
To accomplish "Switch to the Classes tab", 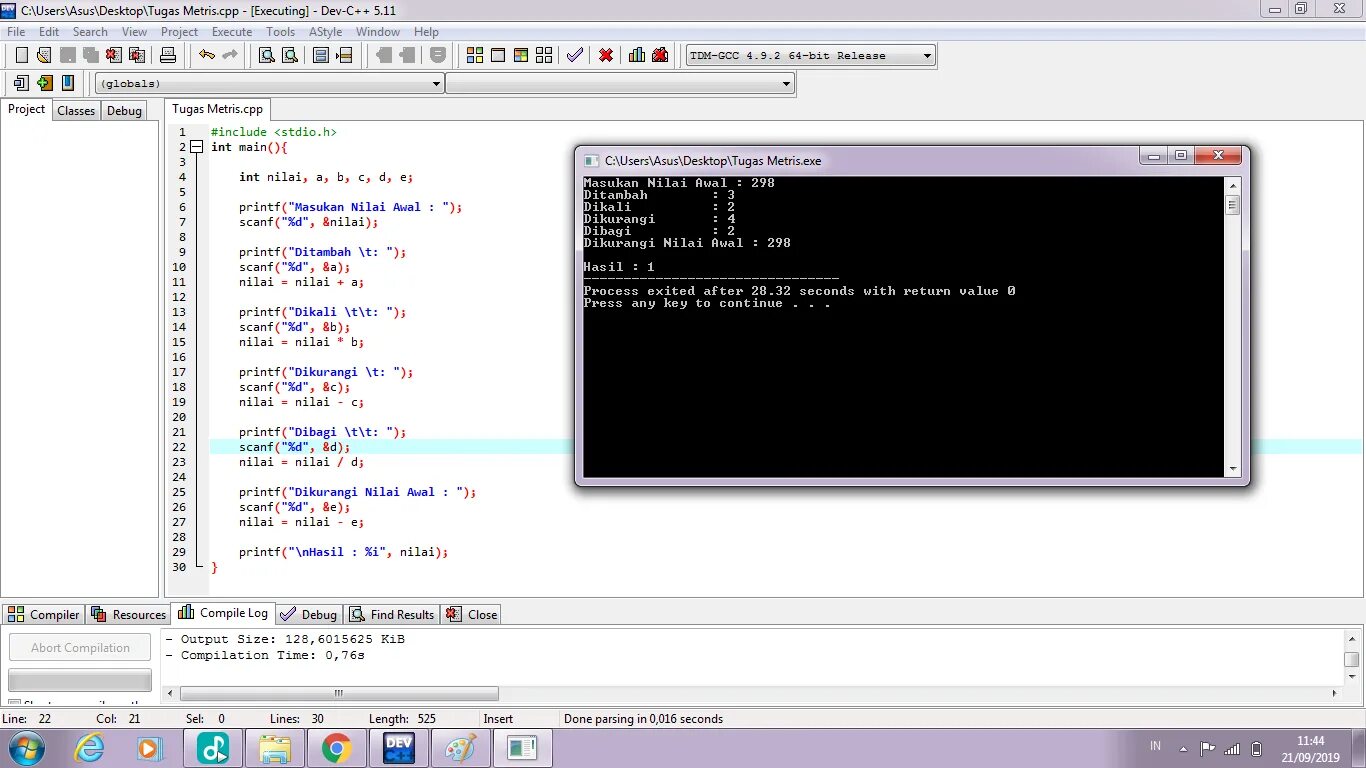I will [x=76, y=111].
